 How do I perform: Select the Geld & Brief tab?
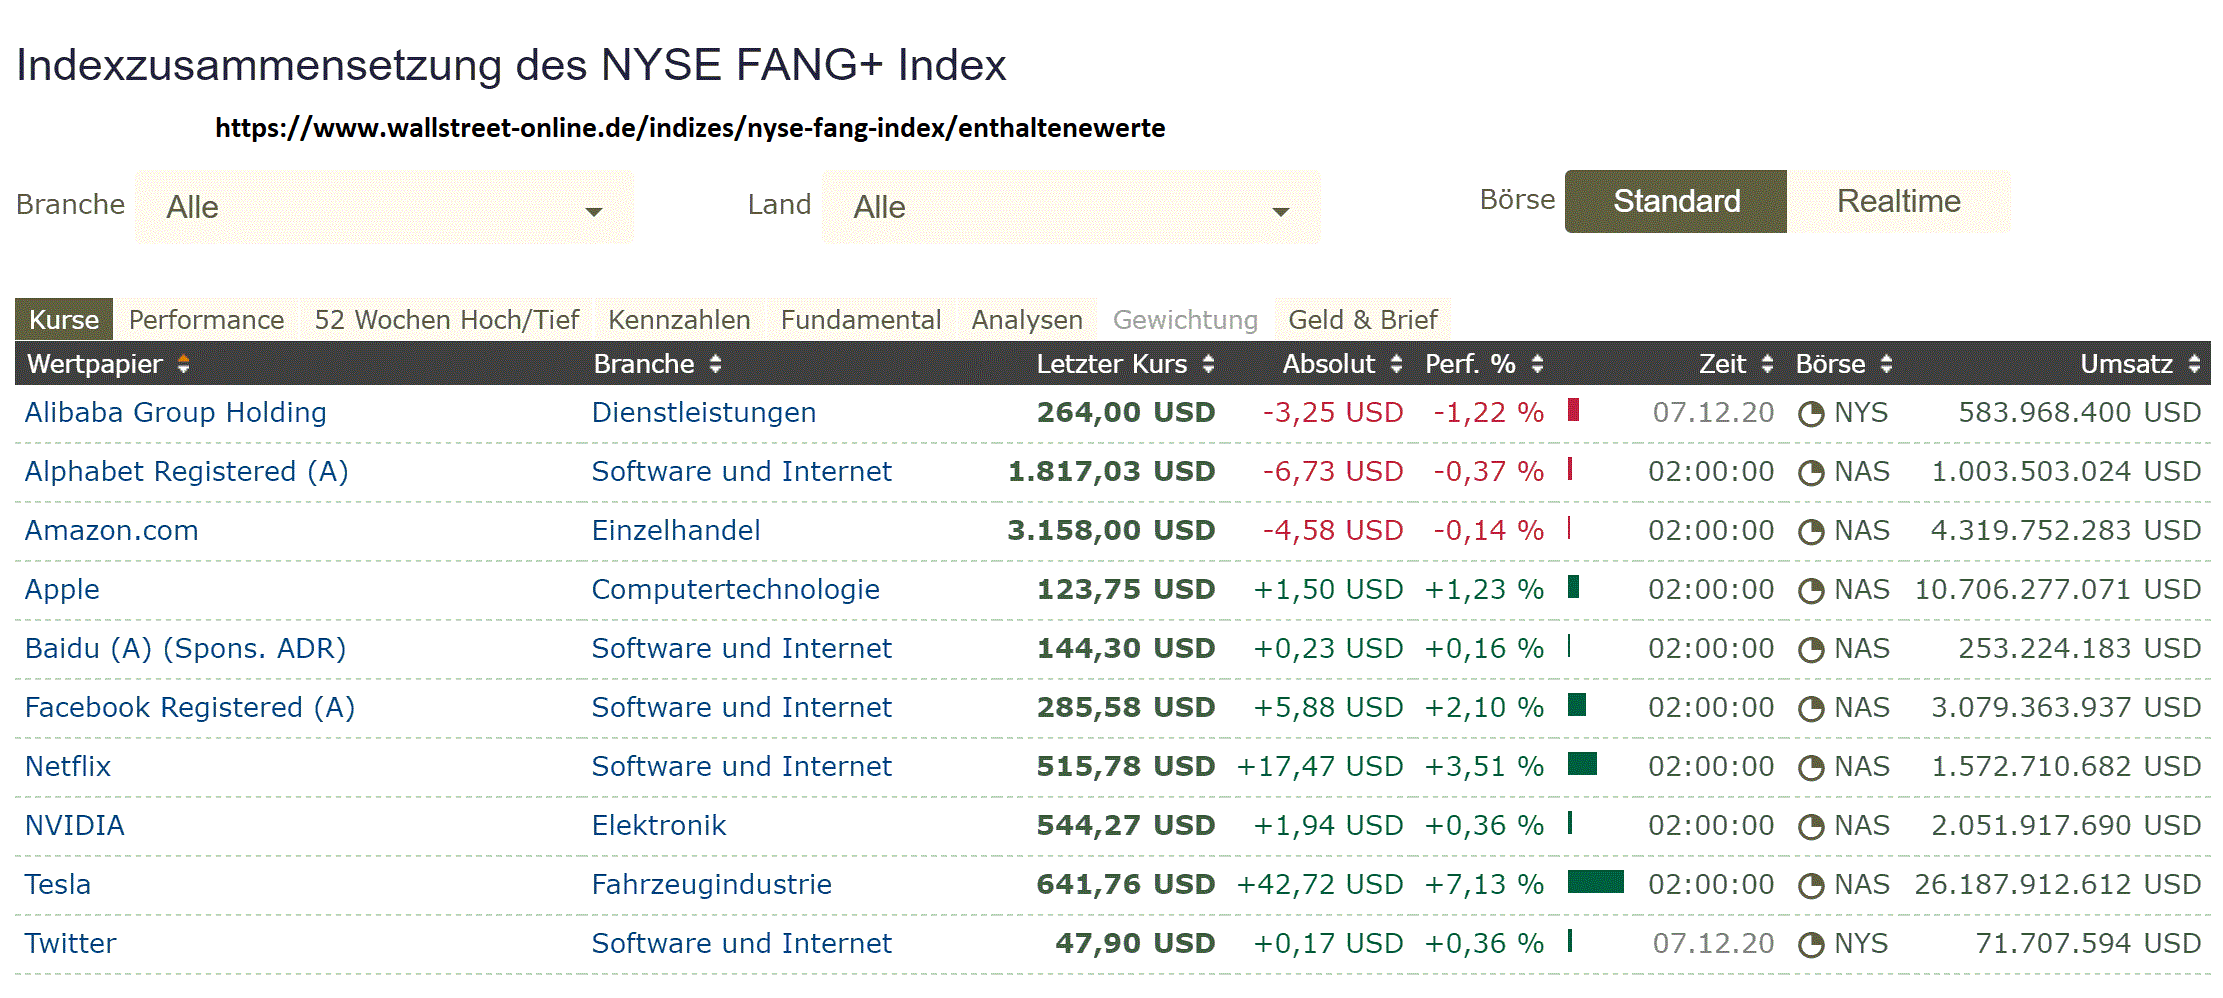click(1362, 320)
